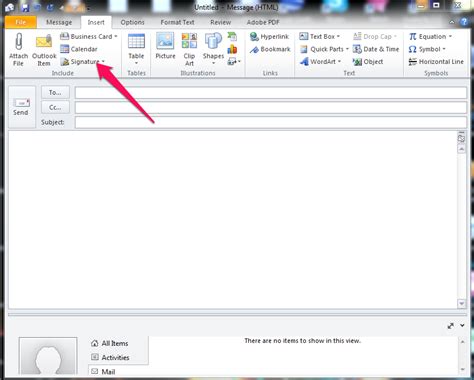The image size is (474, 380).
Task: Open the File tab
Action: pyautogui.click(x=20, y=22)
